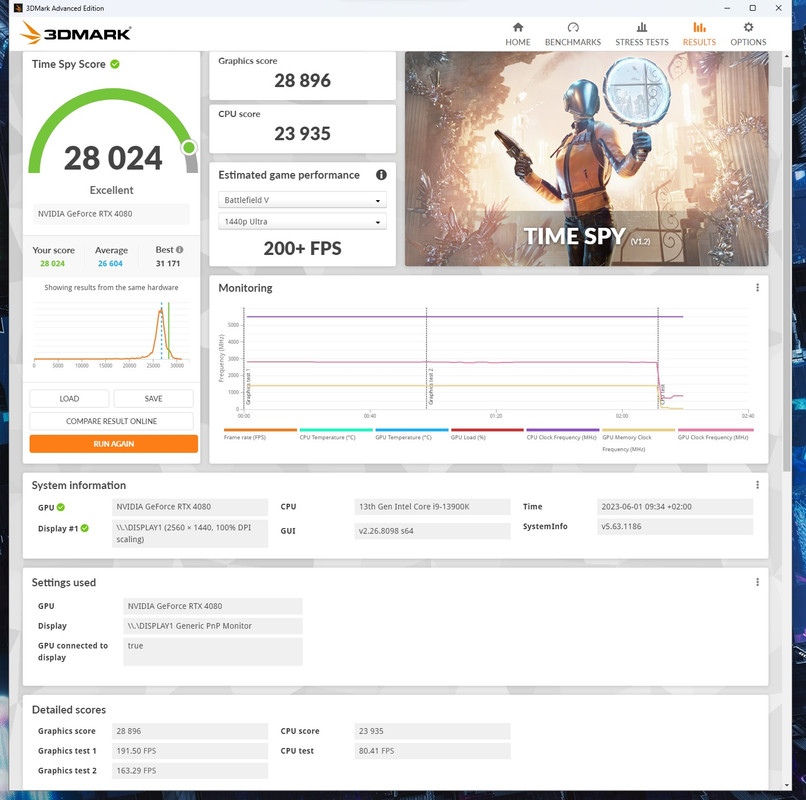Click the Display #1 resolution field 2560 × 1440

tap(190, 534)
